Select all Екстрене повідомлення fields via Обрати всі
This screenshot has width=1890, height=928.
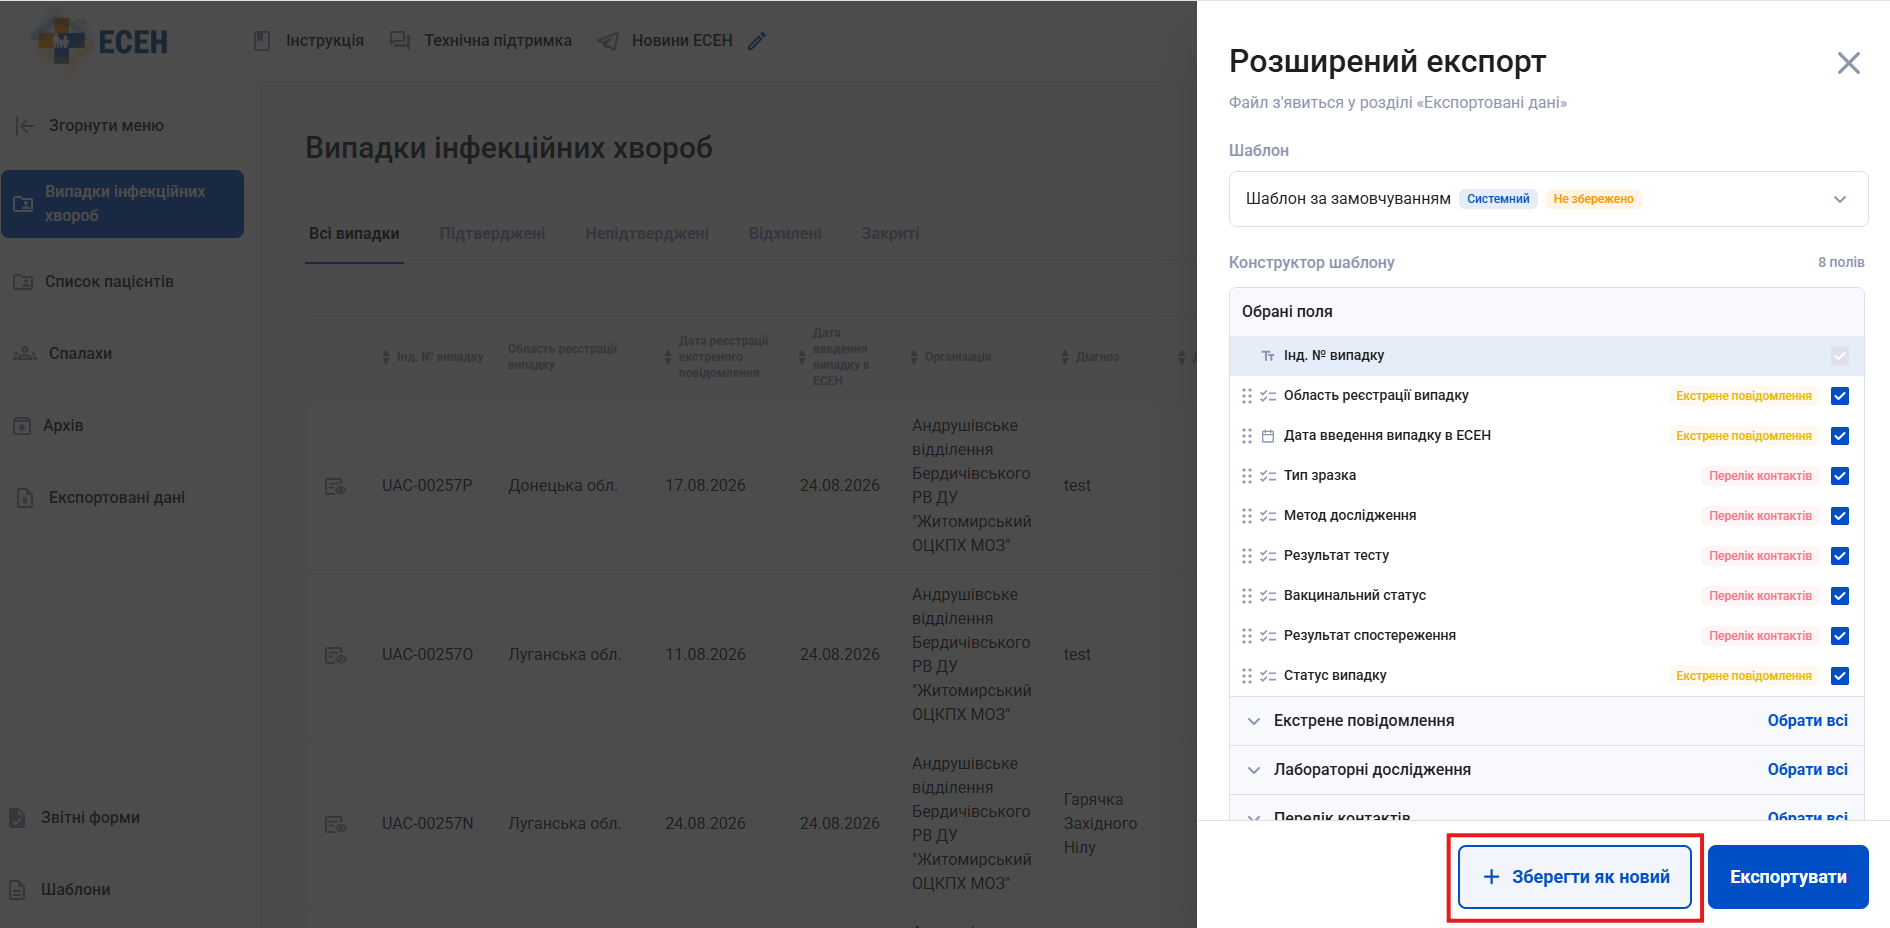click(x=1807, y=721)
